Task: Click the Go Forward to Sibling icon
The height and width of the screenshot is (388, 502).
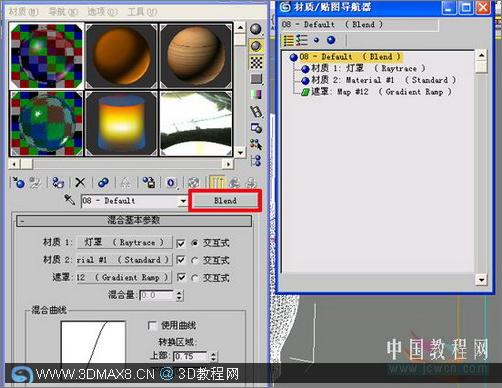Action: [251, 183]
